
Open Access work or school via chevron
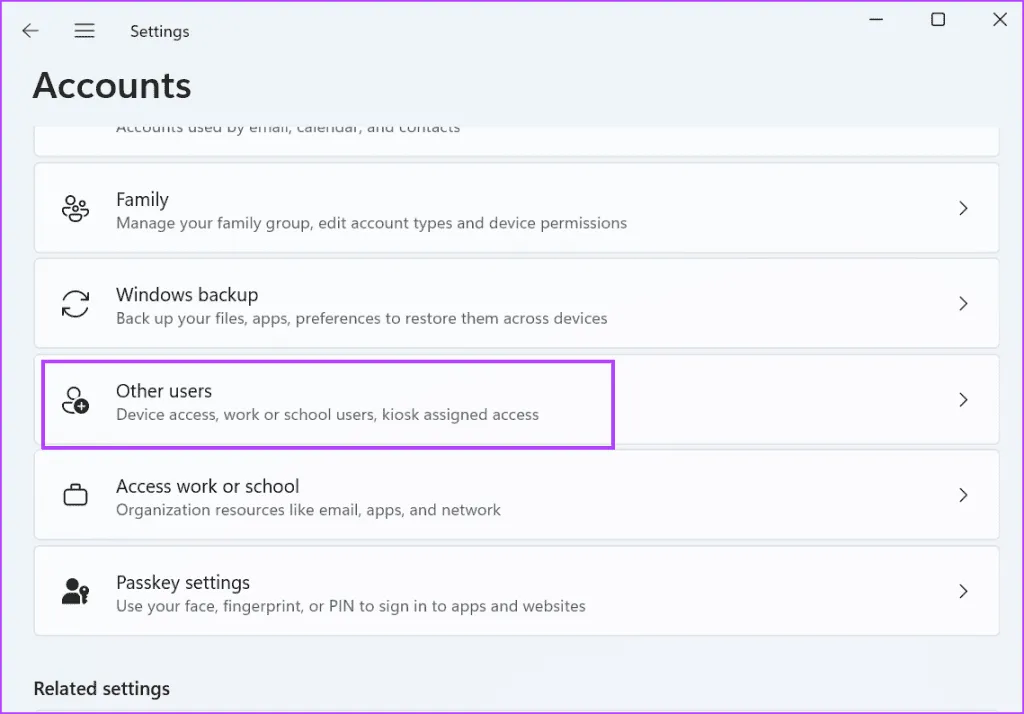tap(963, 496)
